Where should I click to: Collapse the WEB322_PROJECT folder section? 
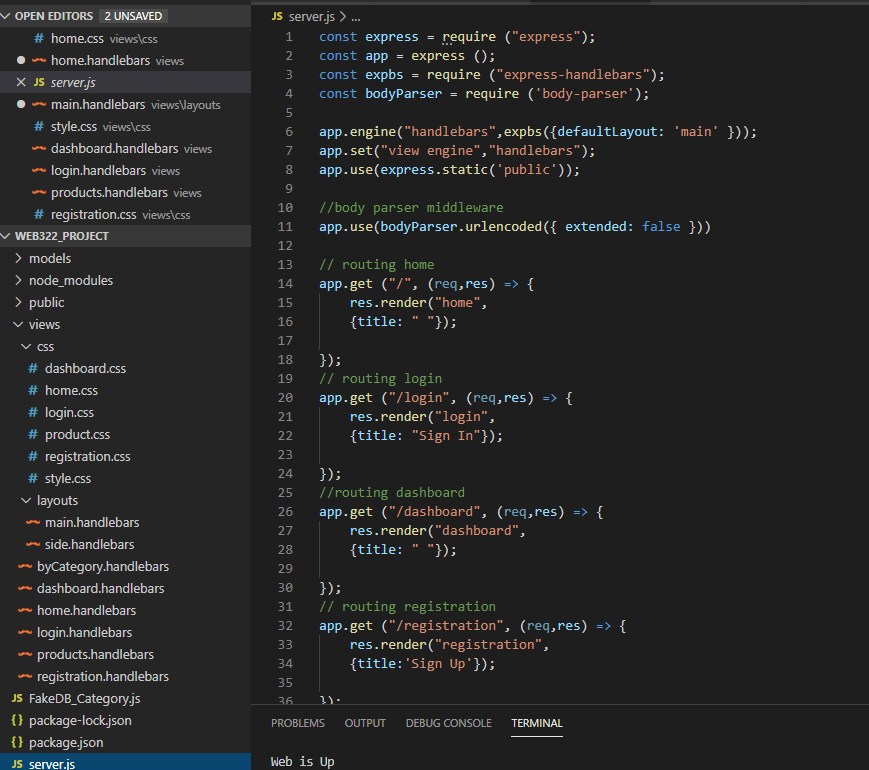pos(8,236)
